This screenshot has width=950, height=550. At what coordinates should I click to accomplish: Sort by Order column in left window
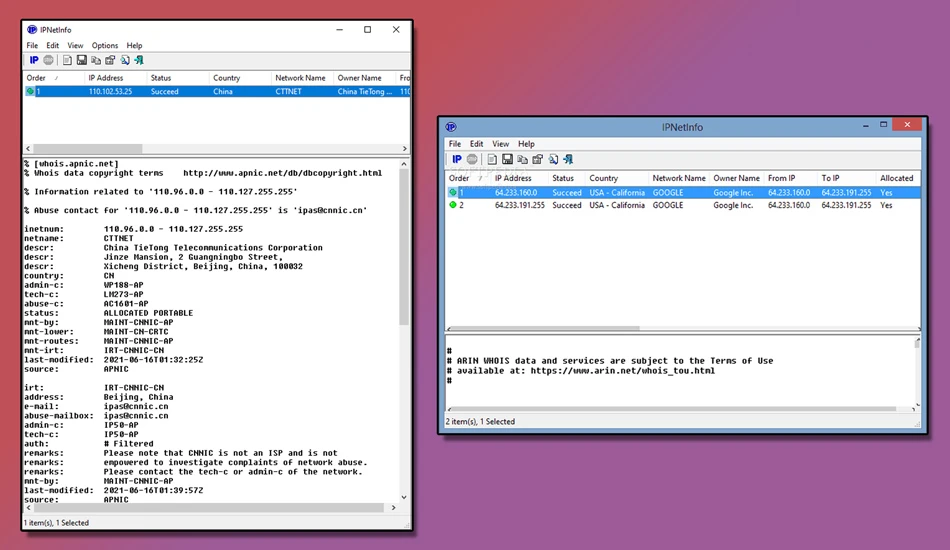[x=53, y=78]
